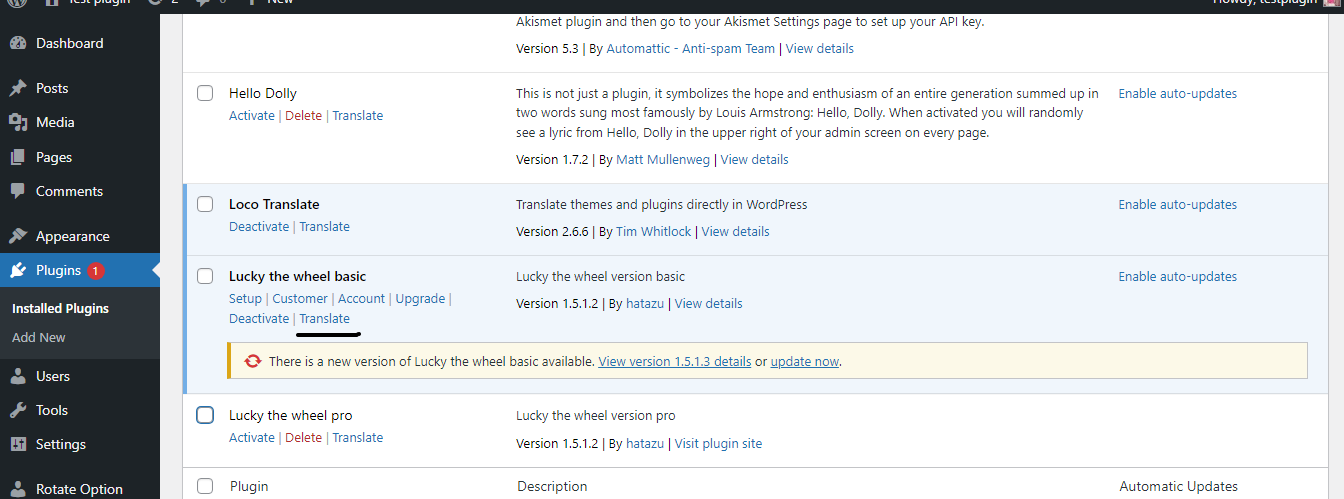1344x499 pixels.
Task: Open Customer link for Lucky wheel basic
Action: 300,298
